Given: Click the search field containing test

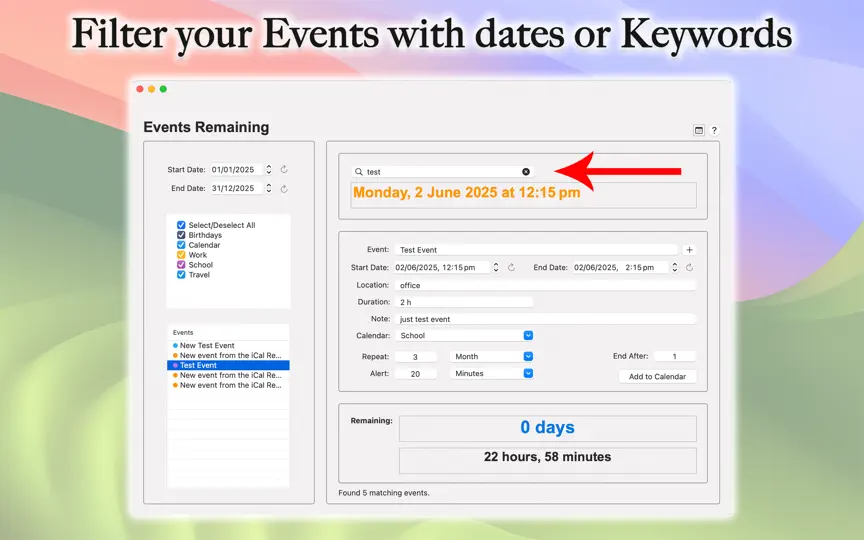Looking at the screenshot, I should click(x=442, y=172).
